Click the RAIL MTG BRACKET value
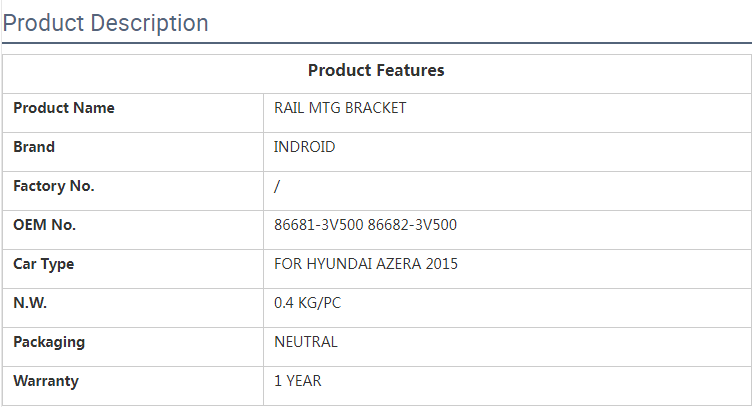 click(x=340, y=108)
